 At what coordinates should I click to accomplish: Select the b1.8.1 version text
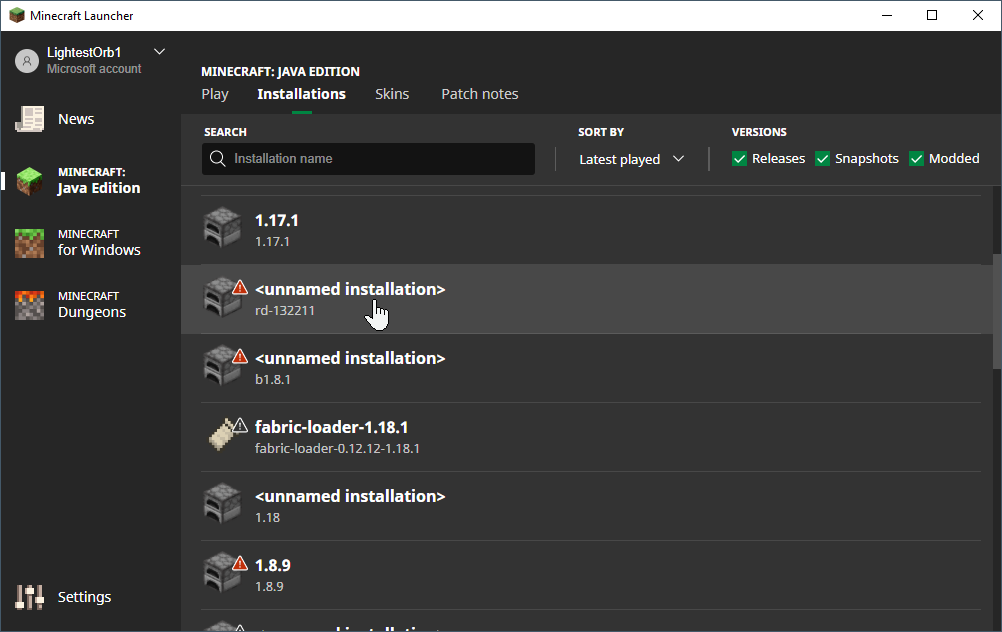pos(273,380)
